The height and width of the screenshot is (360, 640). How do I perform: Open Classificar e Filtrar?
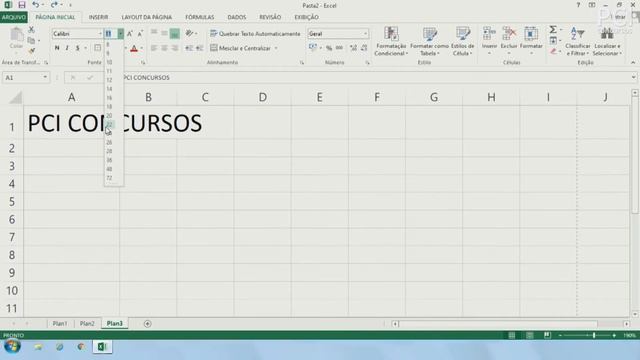(x=578, y=41)
